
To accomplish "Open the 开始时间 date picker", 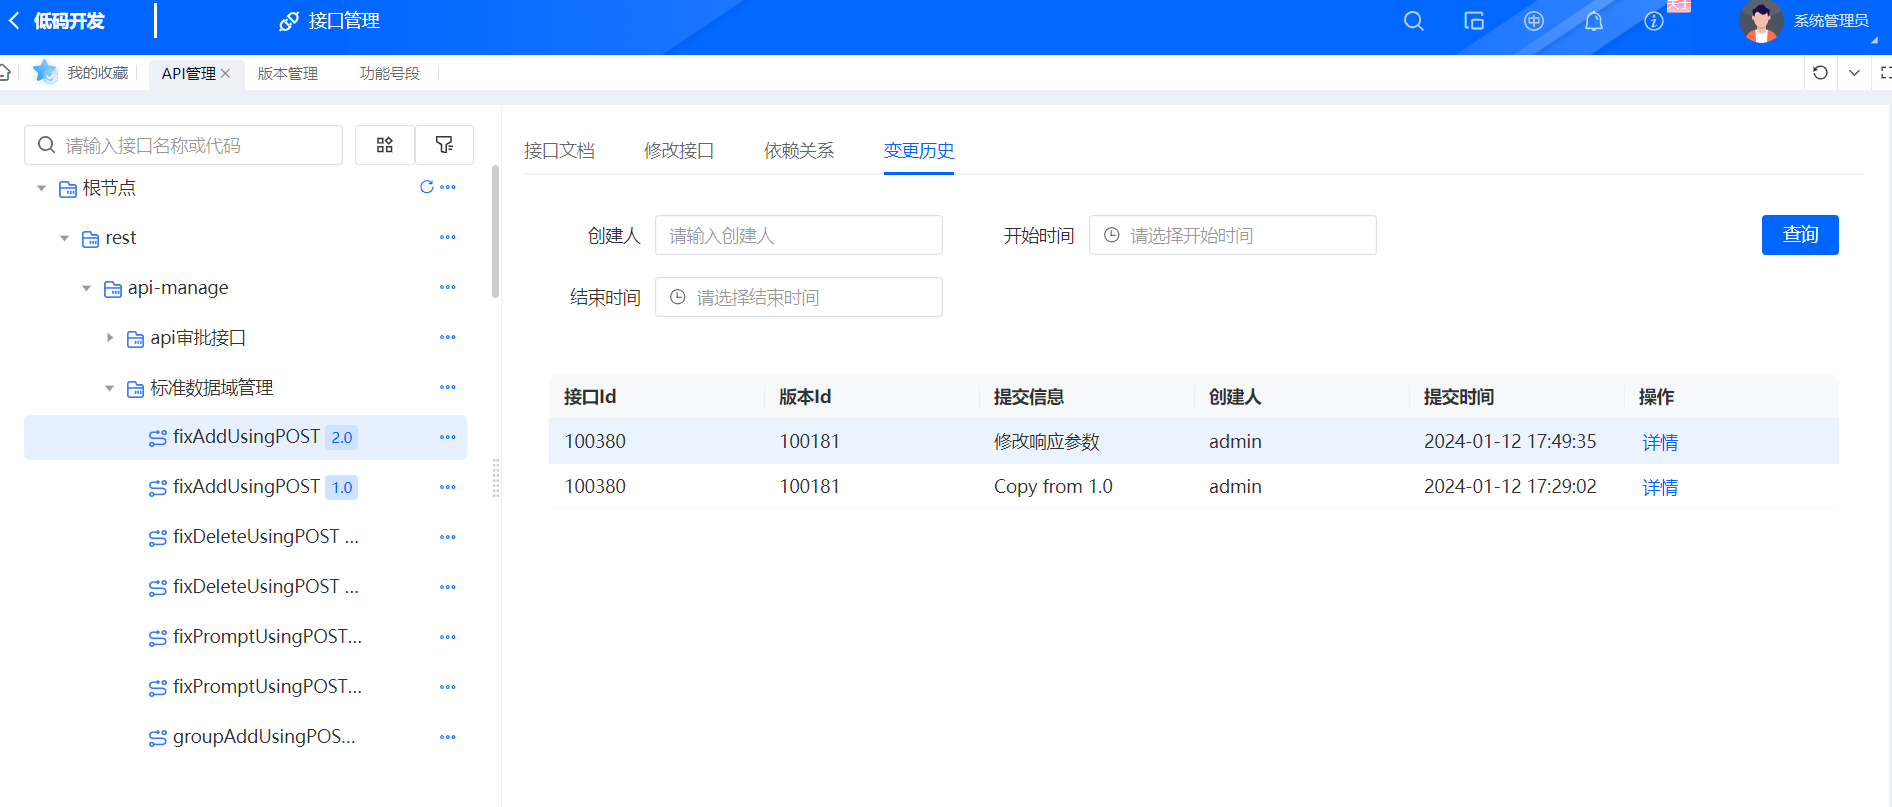I will (x=1233, y=235).
